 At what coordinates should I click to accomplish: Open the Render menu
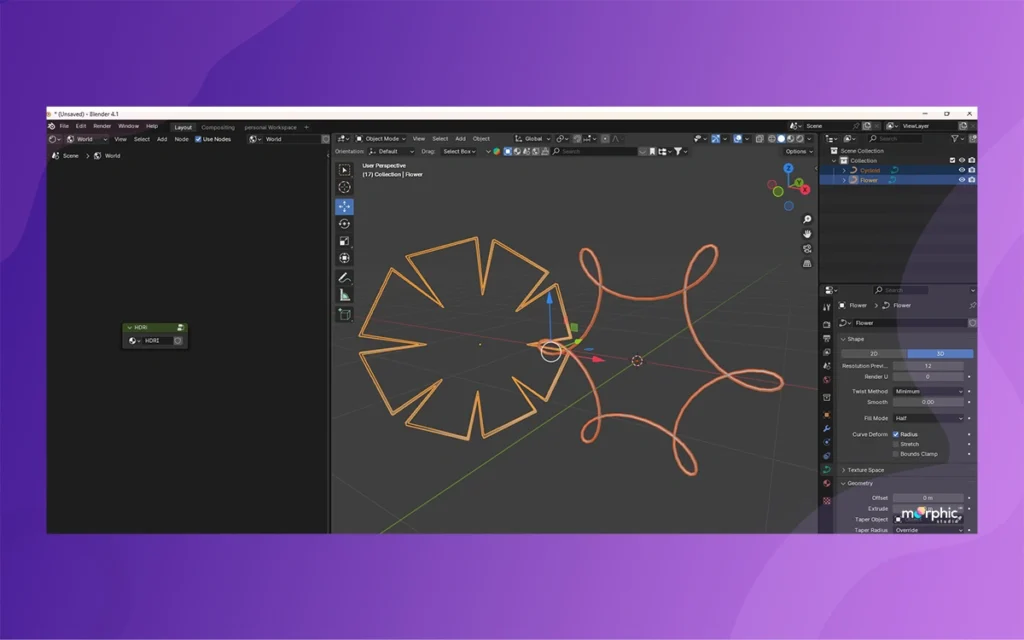pyautogui.click(x=102, y=126)
